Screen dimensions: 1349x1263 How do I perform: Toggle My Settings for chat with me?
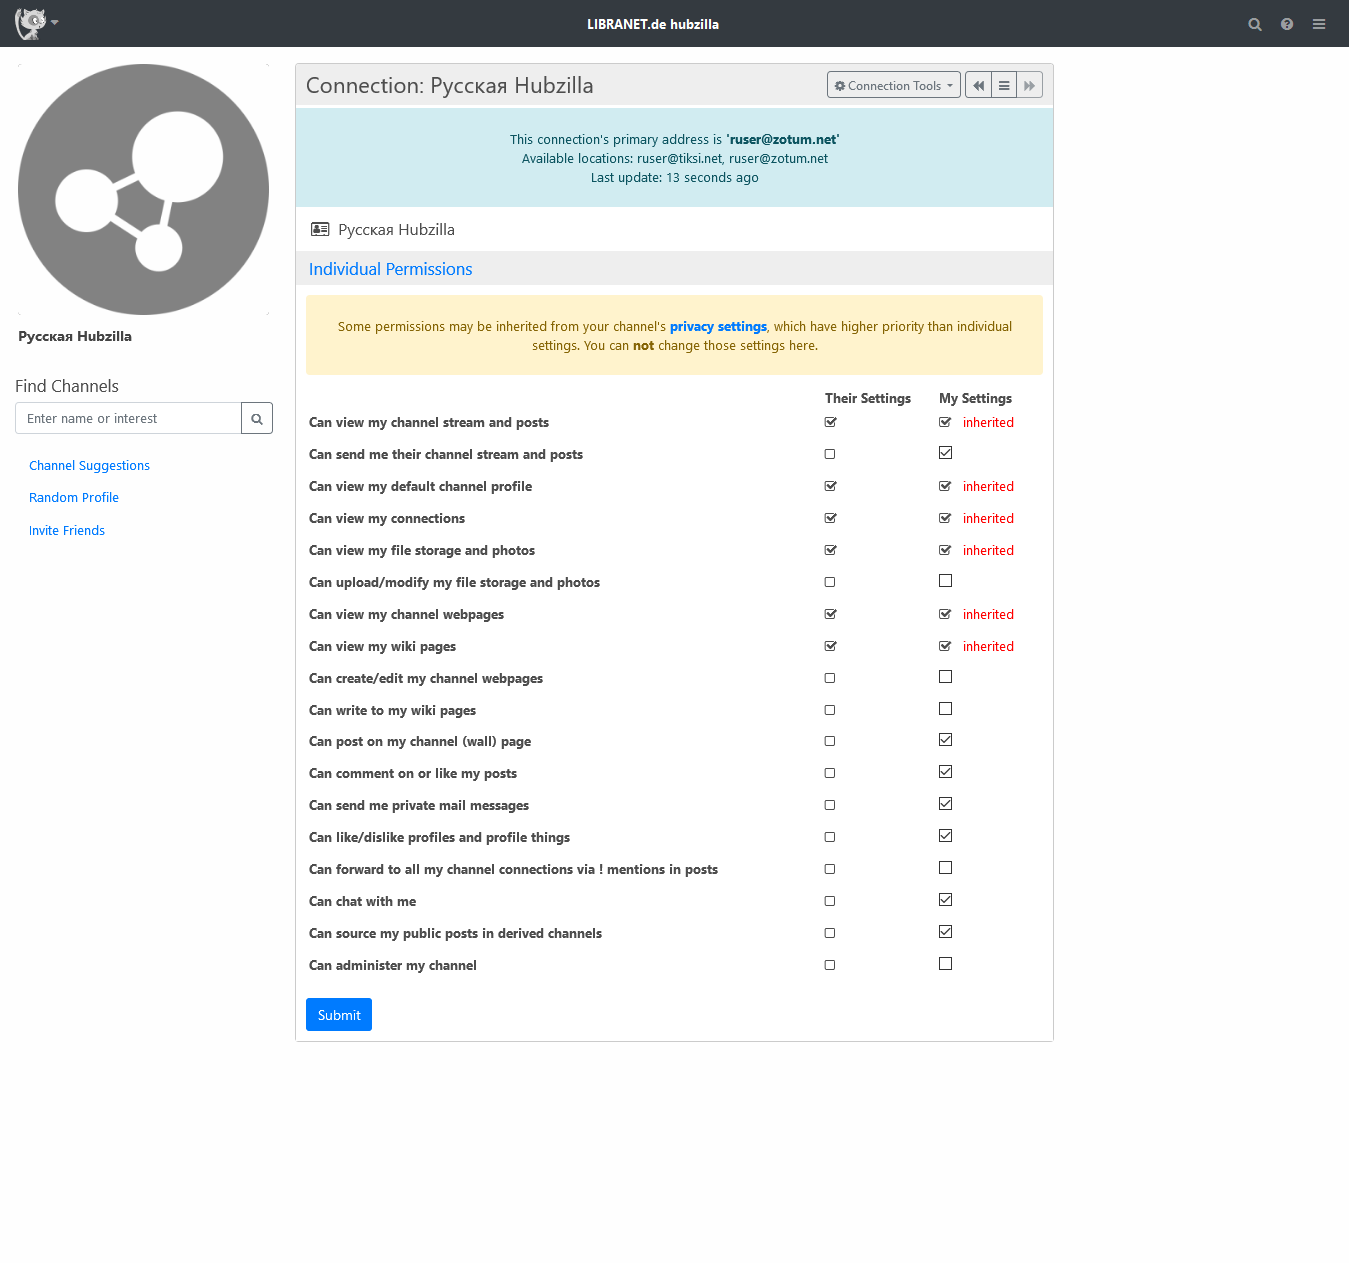[945, 900]
